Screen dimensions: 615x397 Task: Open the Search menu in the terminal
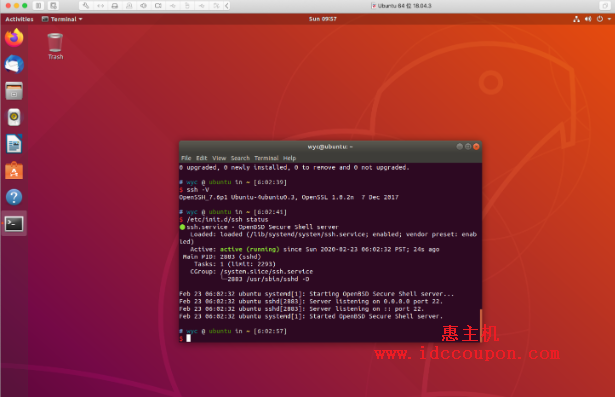[240, 158]
